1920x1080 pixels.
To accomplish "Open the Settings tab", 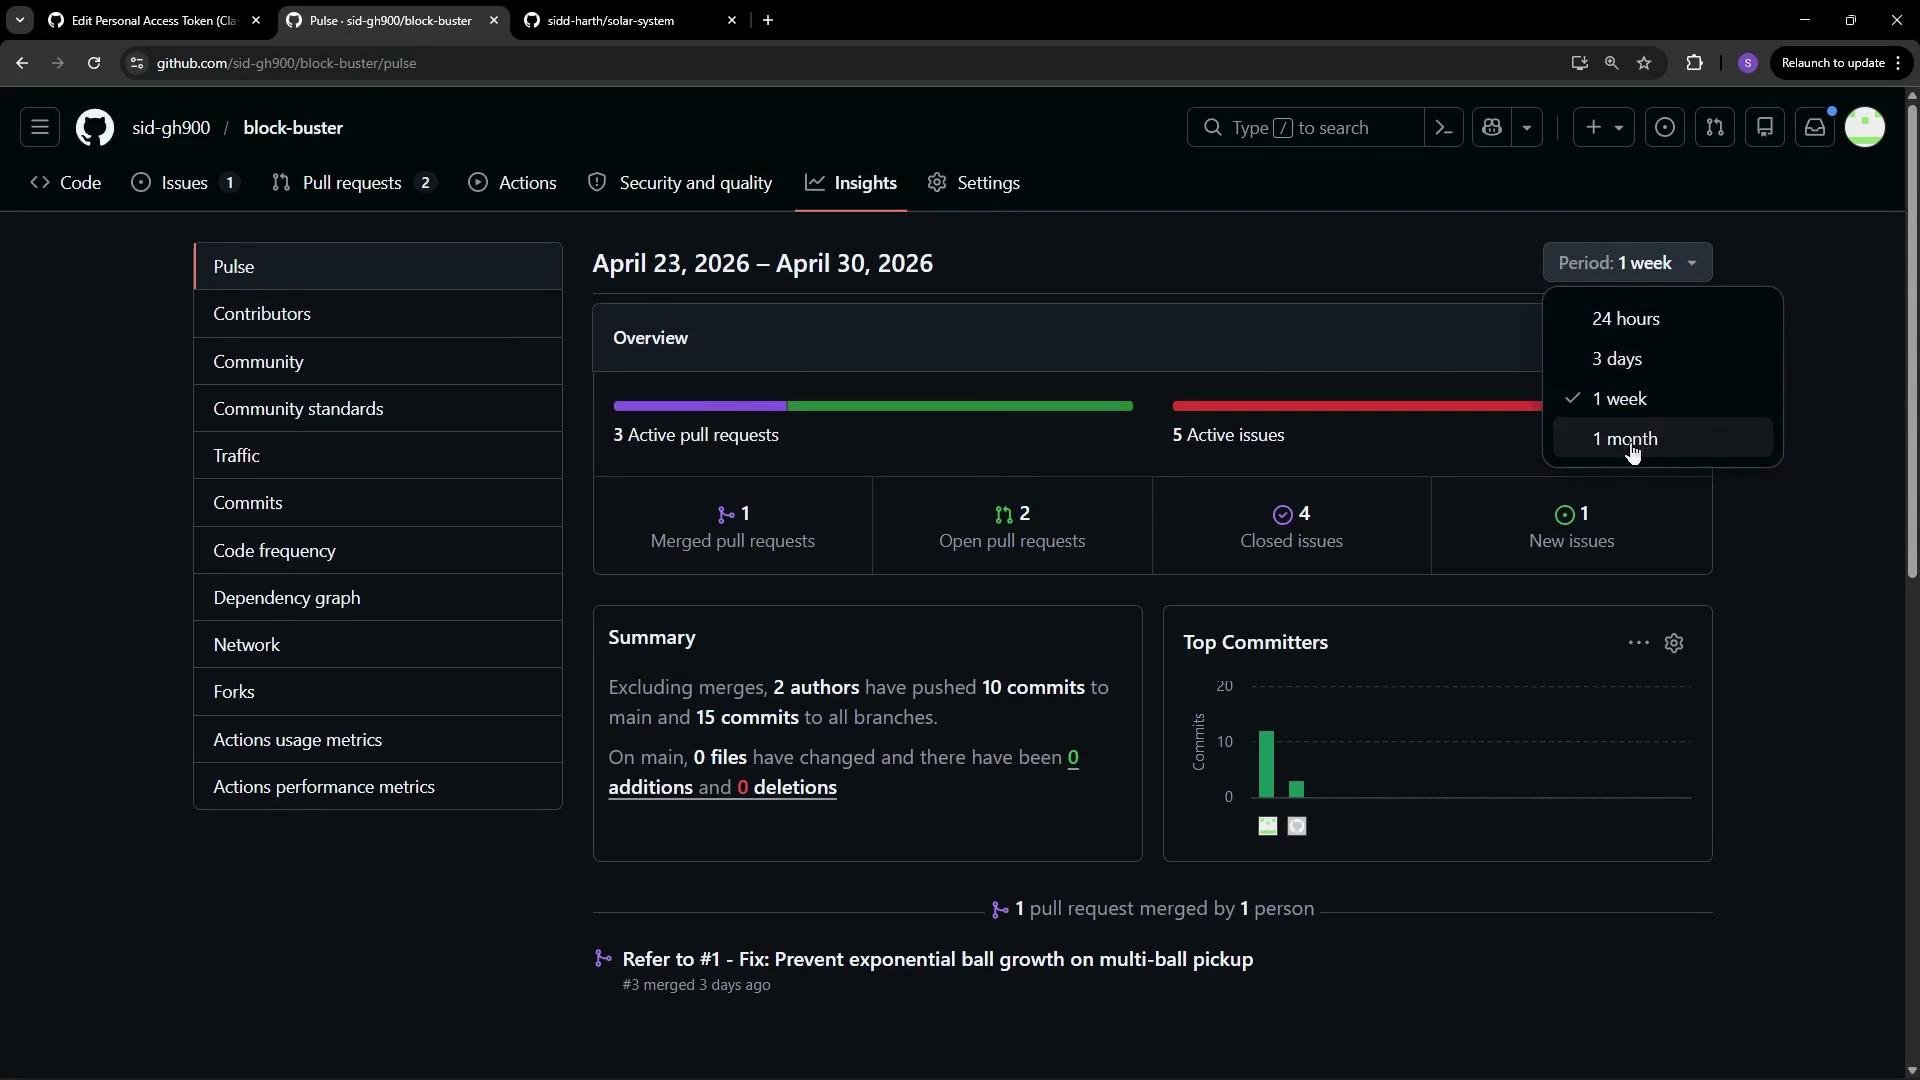I will pyautogui.click(x=974, y=183).
